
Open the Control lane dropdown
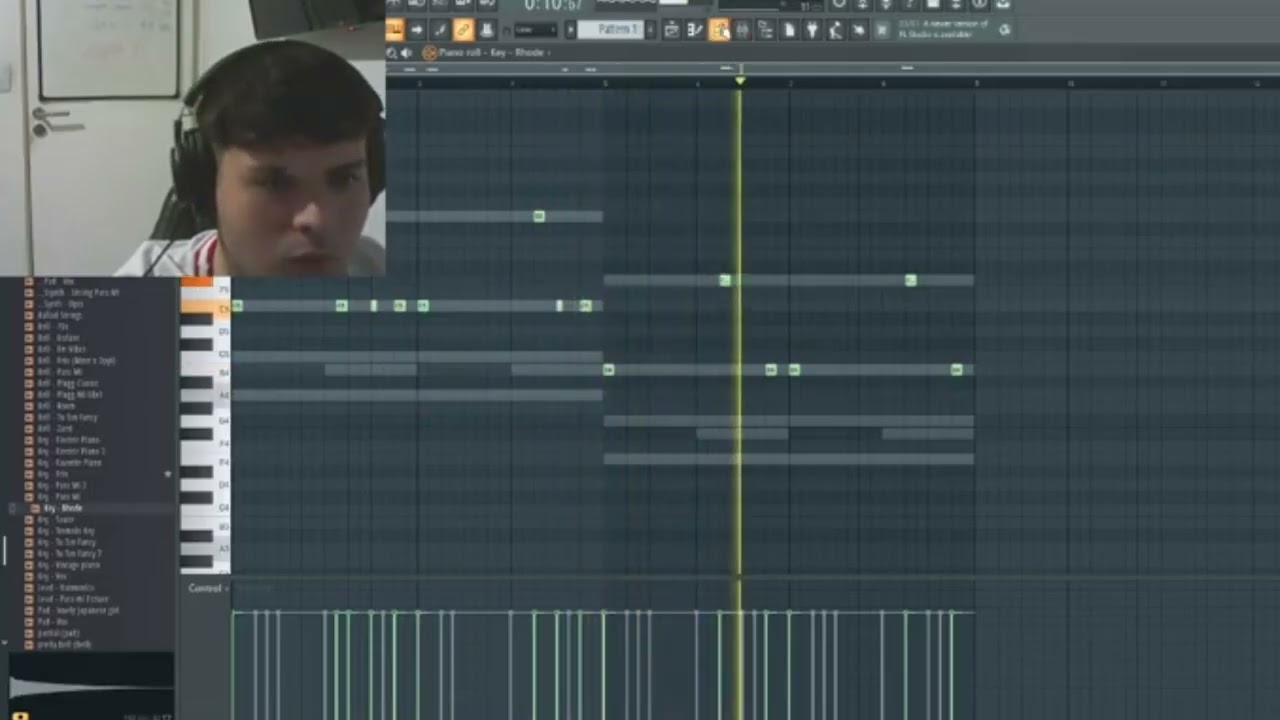coord(206,588)
